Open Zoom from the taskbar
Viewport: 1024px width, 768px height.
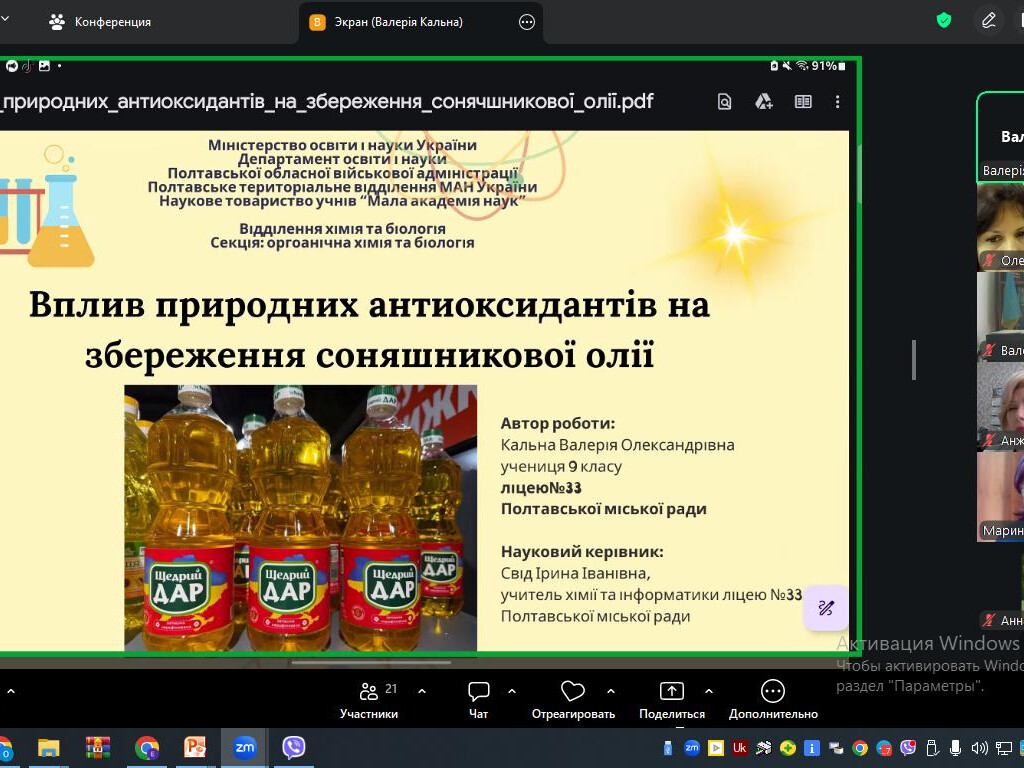point(245,747)
